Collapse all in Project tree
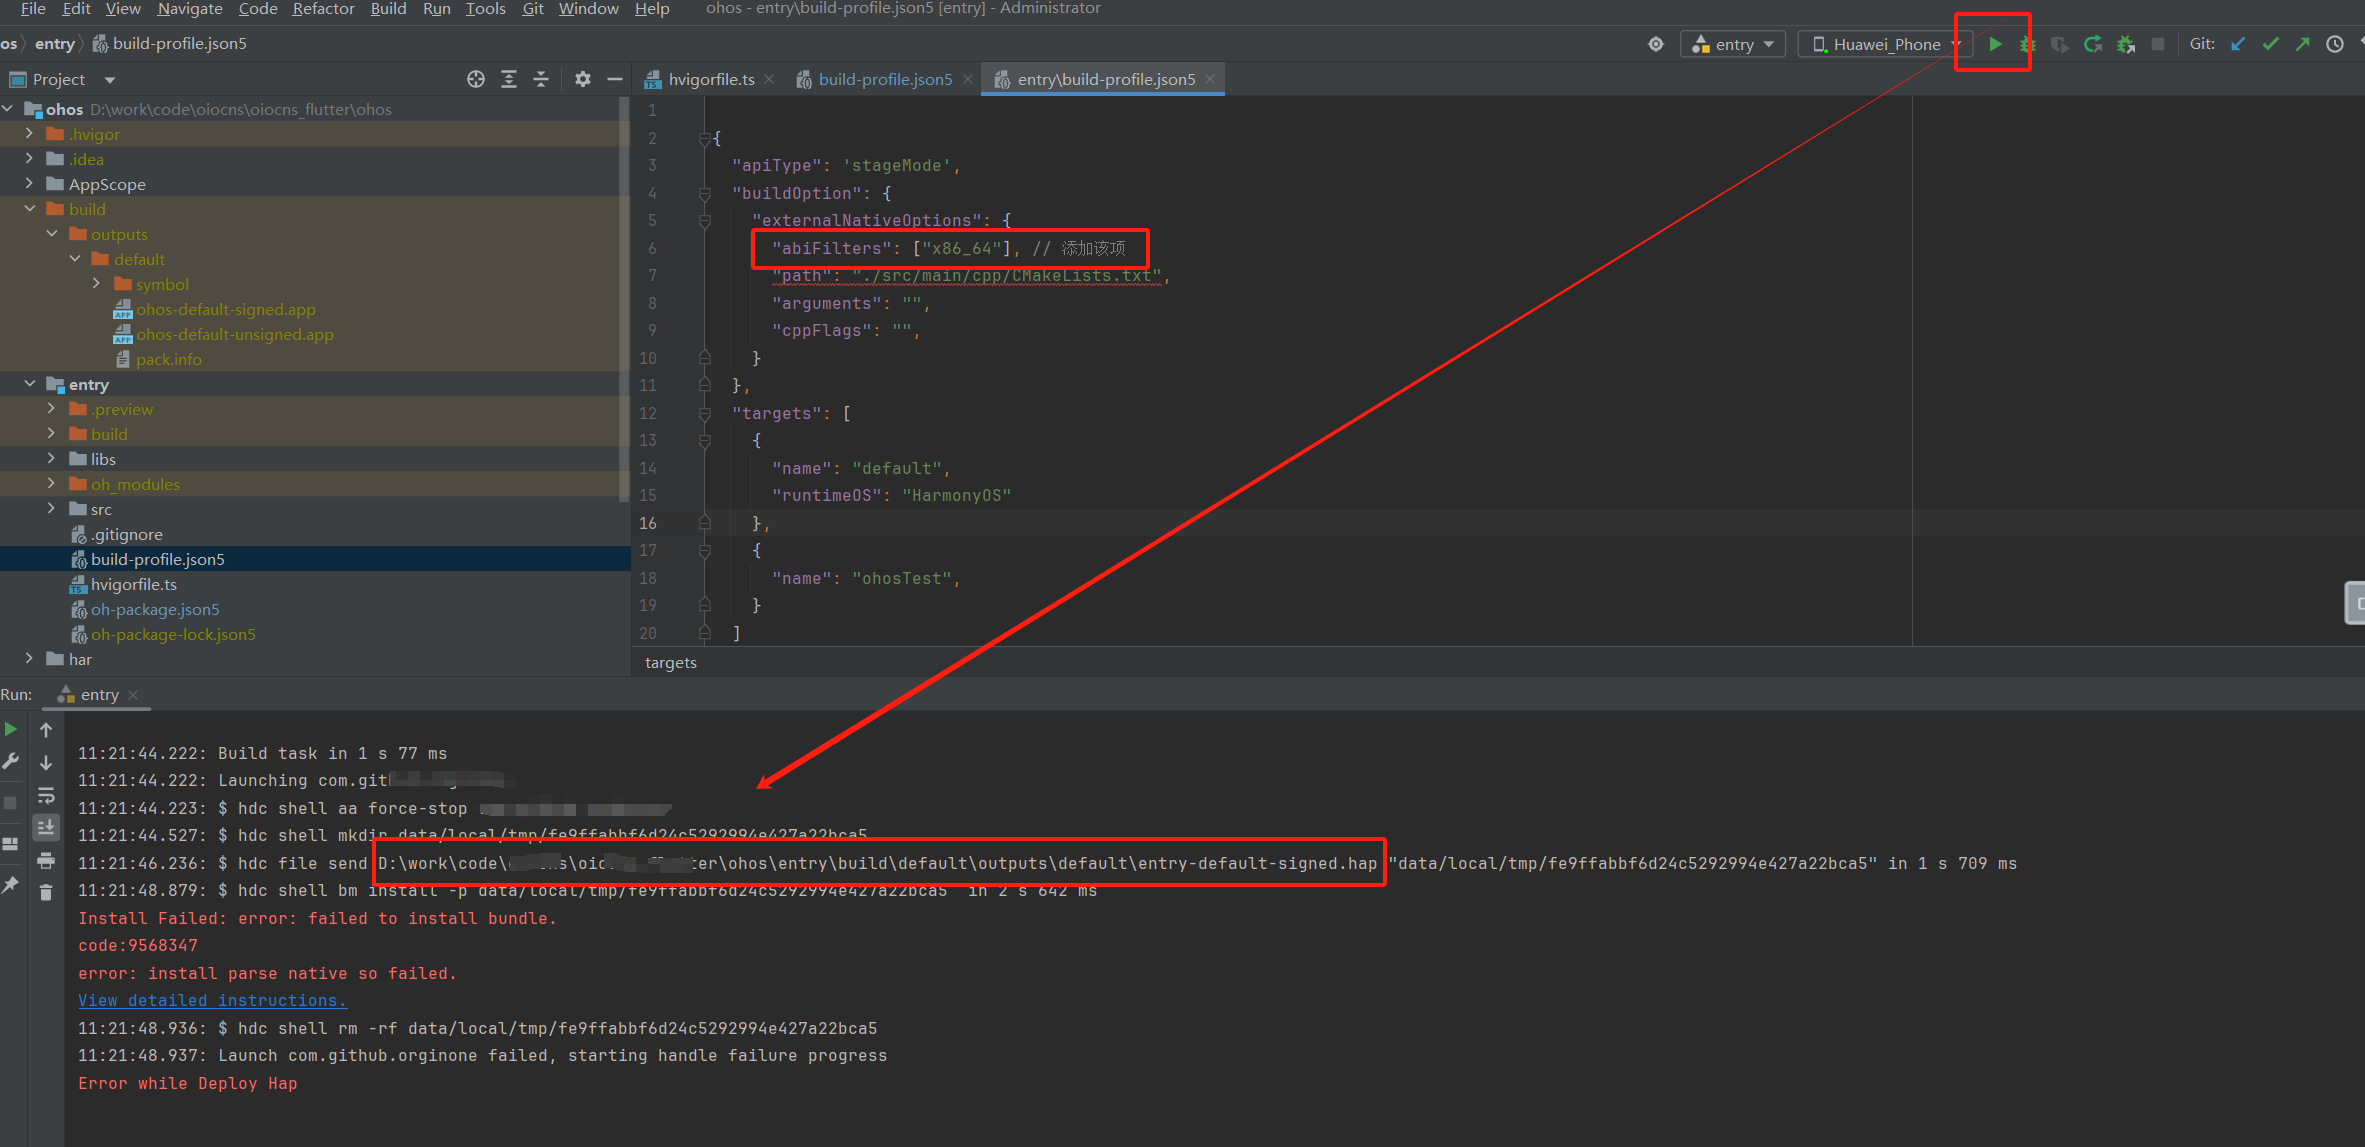The width and height of the screenshot is (2365, 1147). (541, 79)
